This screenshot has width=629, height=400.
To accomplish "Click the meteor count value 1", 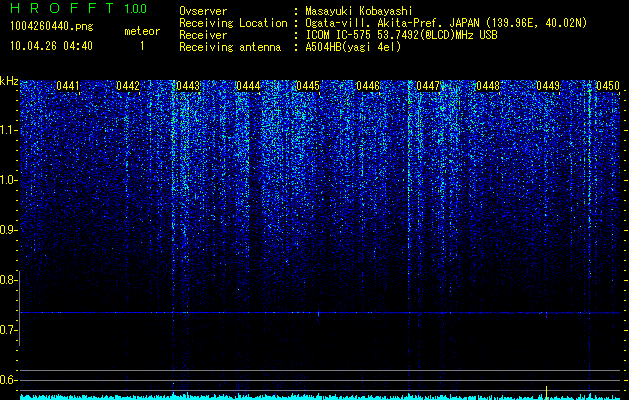I will point(142,46).
